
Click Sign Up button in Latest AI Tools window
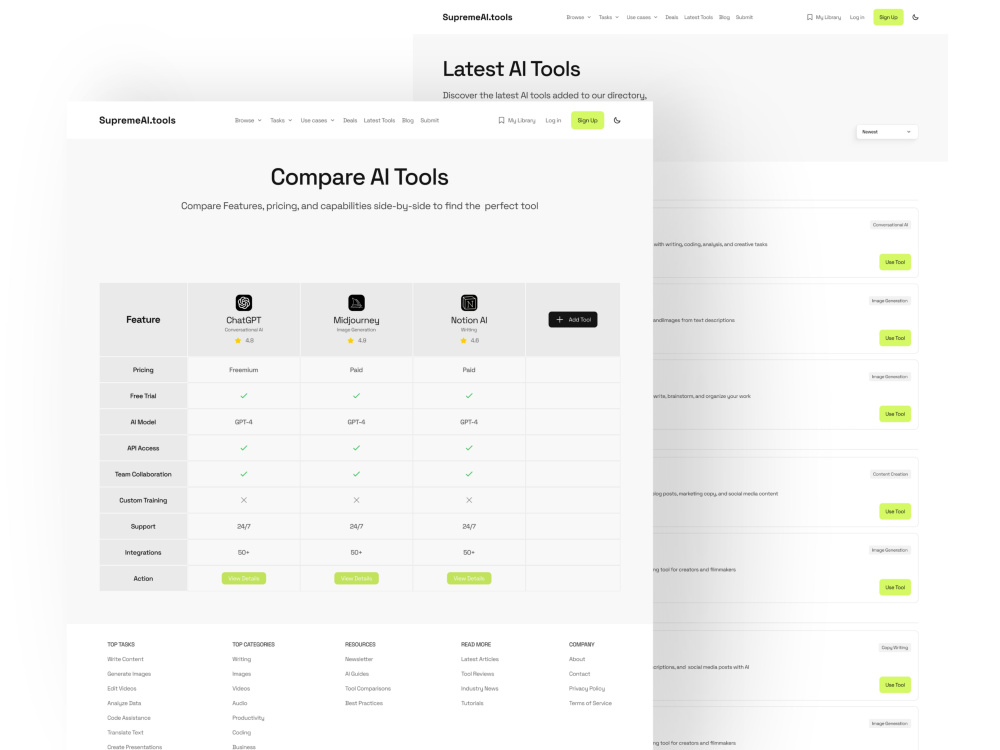888,17
